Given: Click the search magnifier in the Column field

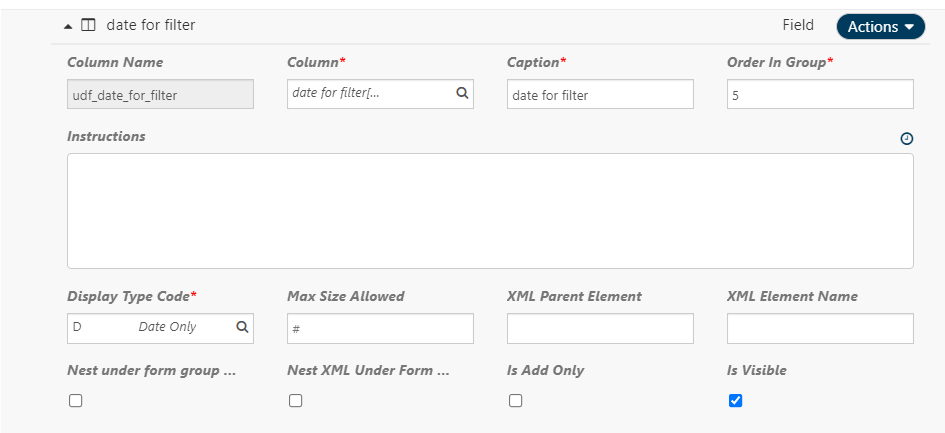Looking at the screenshot, I should pyautogui.click(x=462, y=93).
